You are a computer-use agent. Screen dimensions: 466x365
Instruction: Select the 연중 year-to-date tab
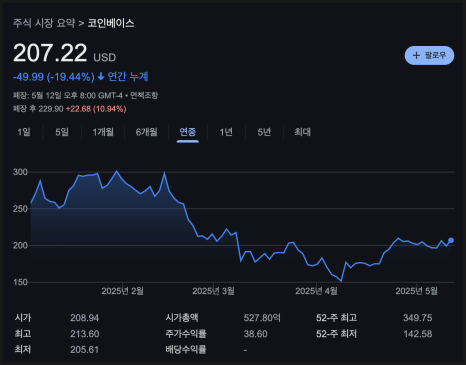click(x=188, y=132)
